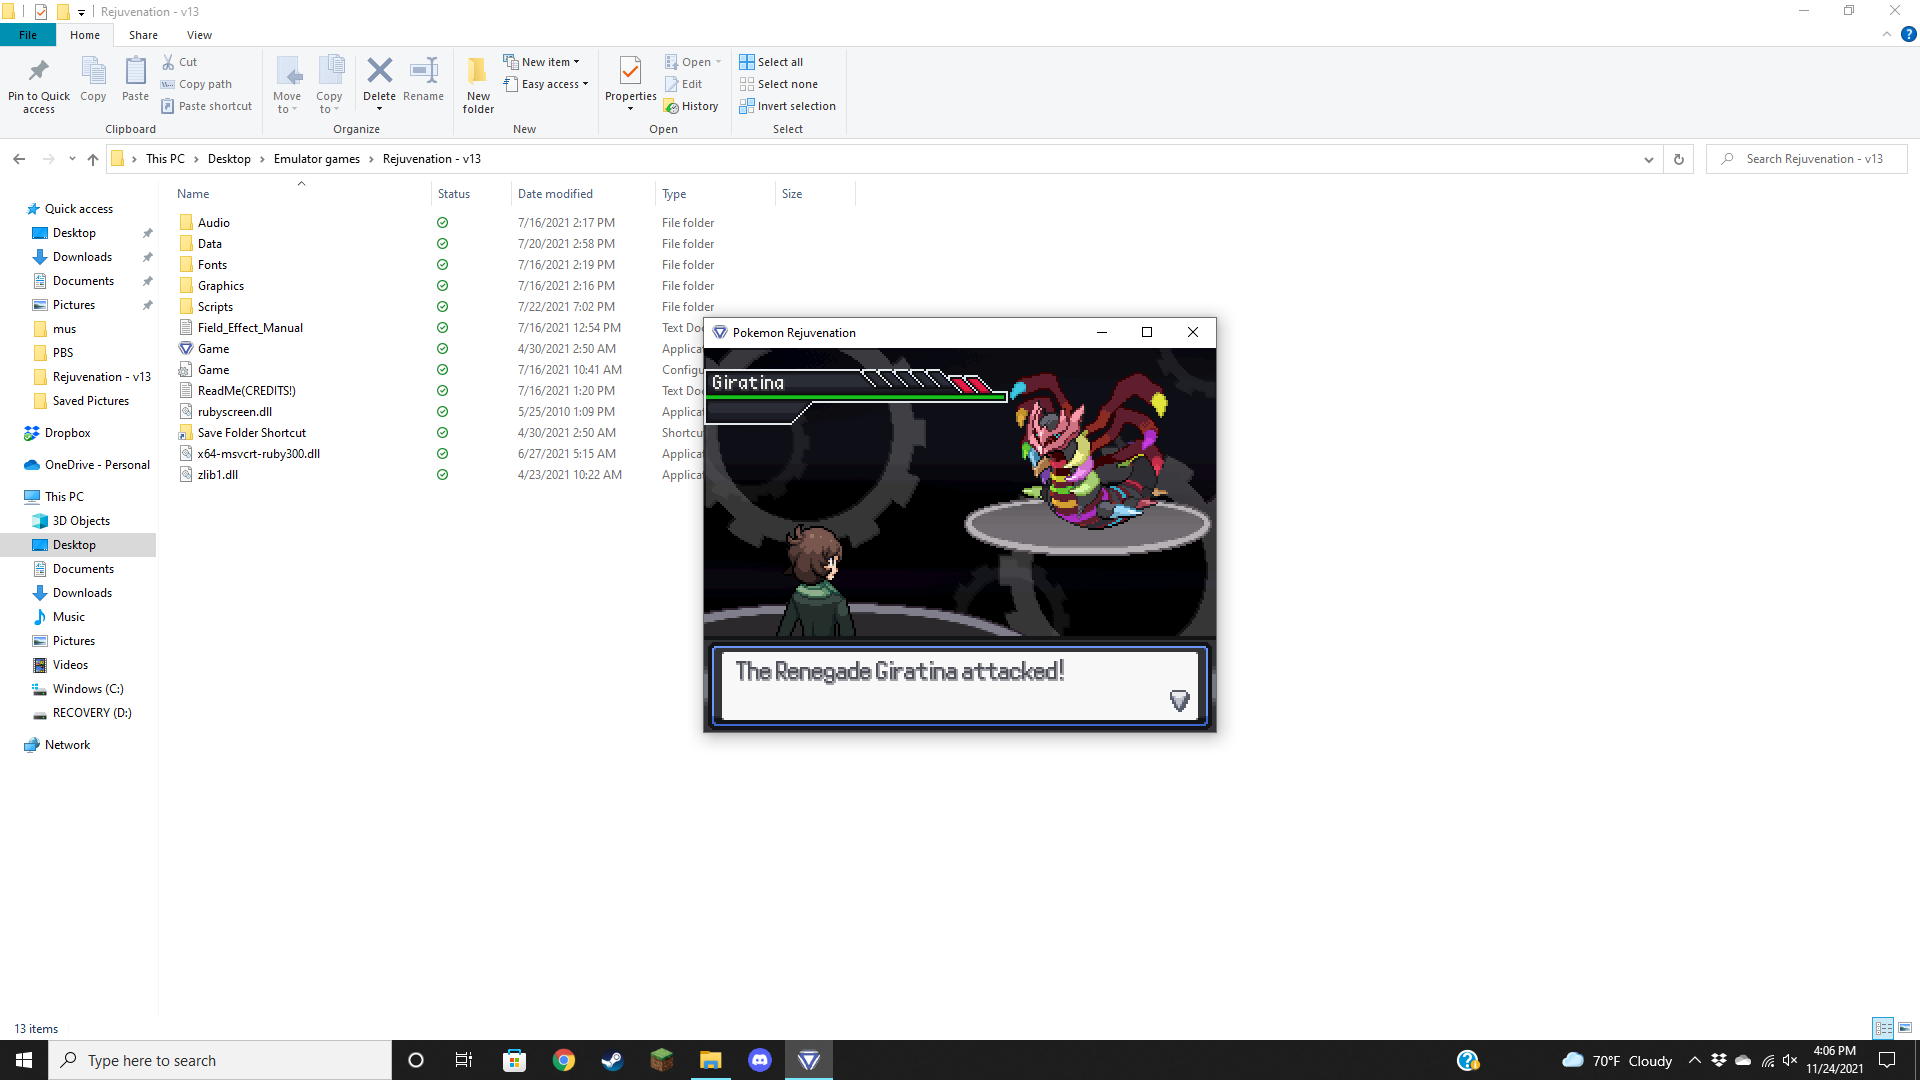Click the Giratina health bar
The width and height of the screenshot is (1920, 1080).
coord(856,397)
